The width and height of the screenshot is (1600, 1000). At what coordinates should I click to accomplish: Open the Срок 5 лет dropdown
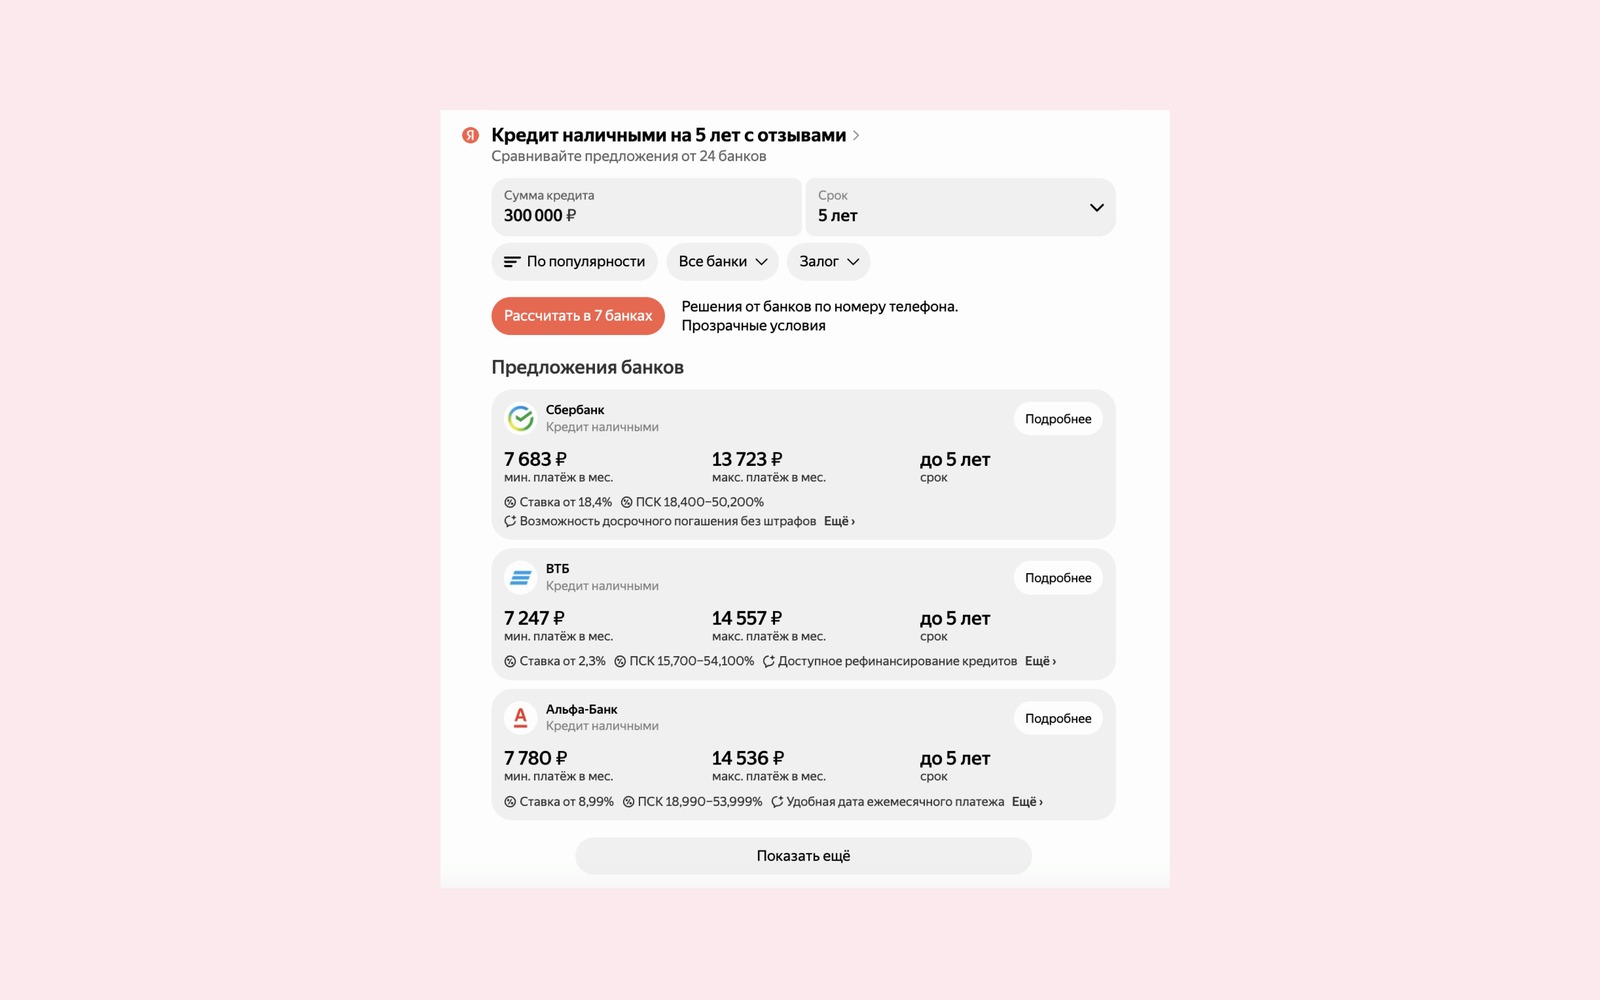[x=960, y=207]
